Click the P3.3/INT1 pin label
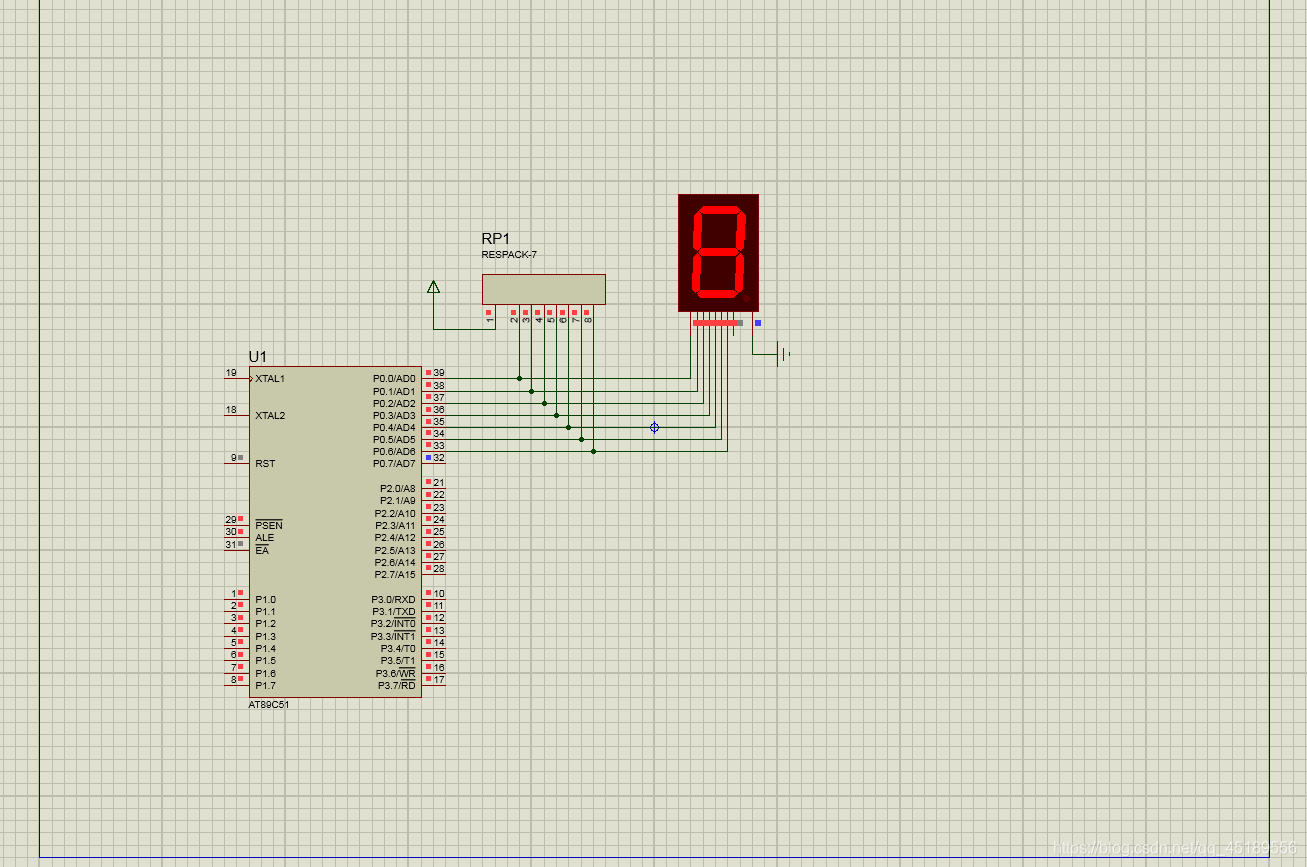Screen dimensions: 1307x867 tap(393, 637)
